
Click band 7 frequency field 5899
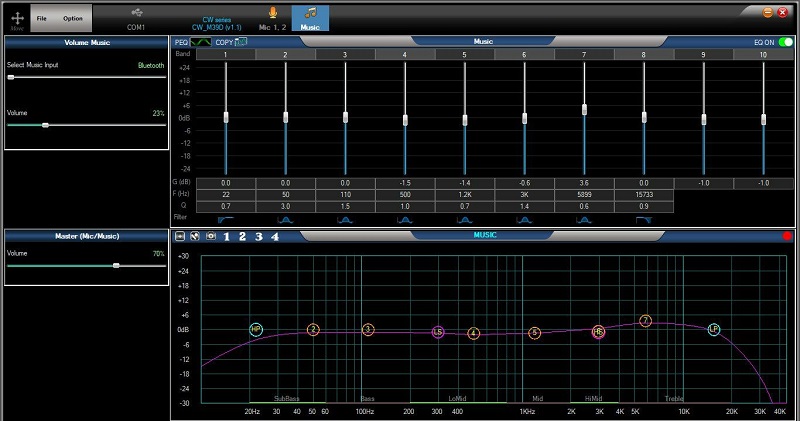pos(584,194)
